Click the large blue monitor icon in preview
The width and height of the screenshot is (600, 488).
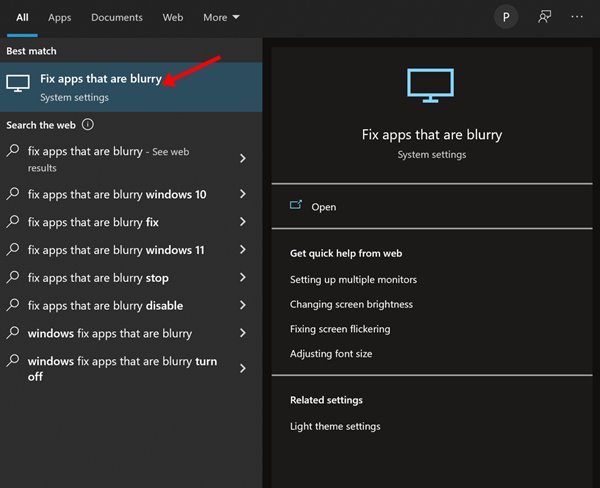pyautogui.click(x=430, y=85)
